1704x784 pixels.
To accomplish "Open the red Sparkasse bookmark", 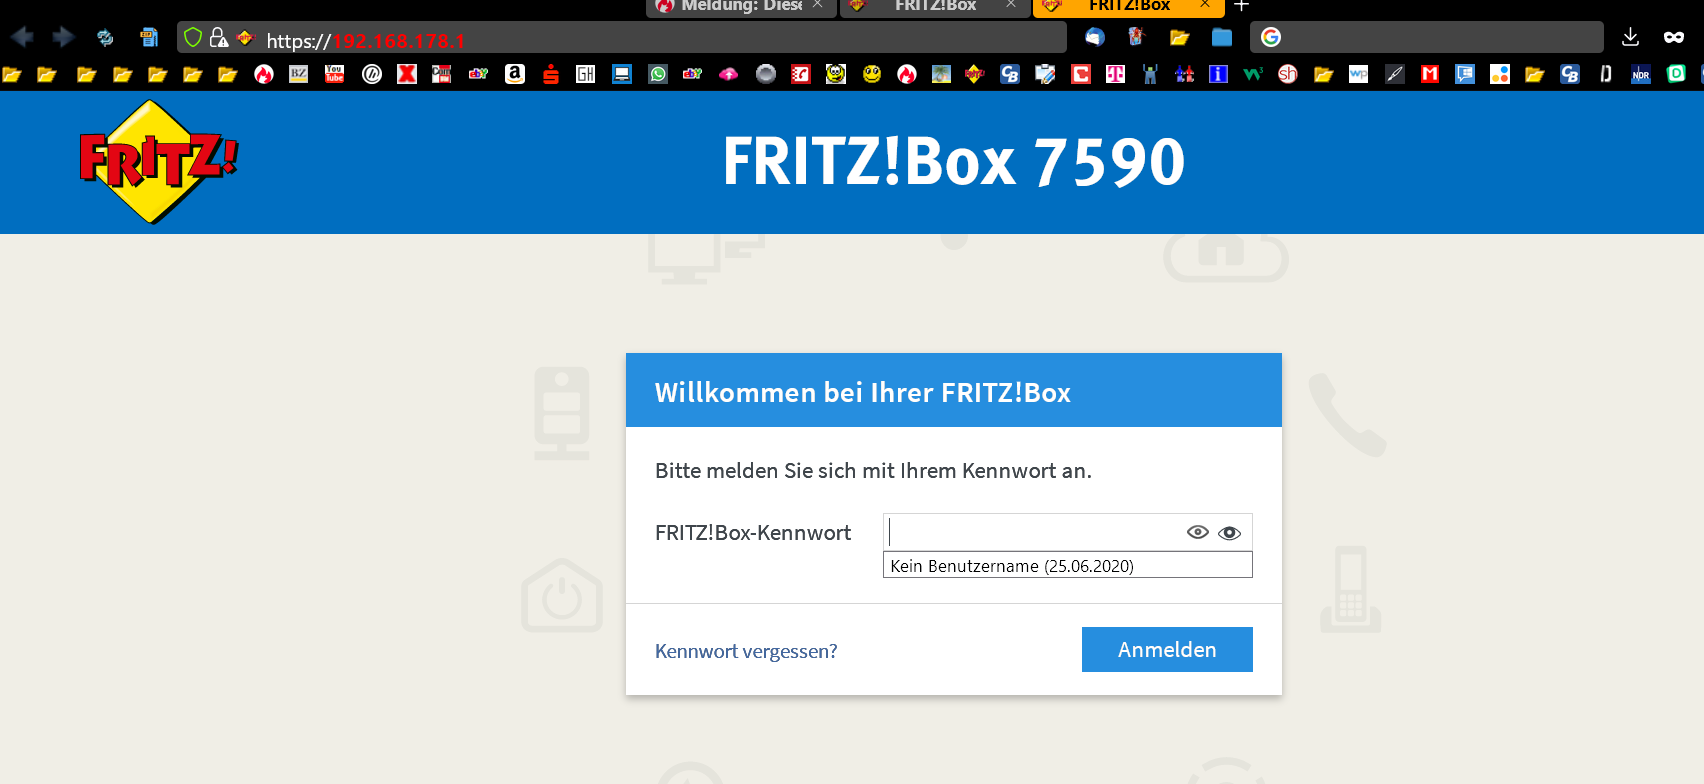I will point(551,74).
